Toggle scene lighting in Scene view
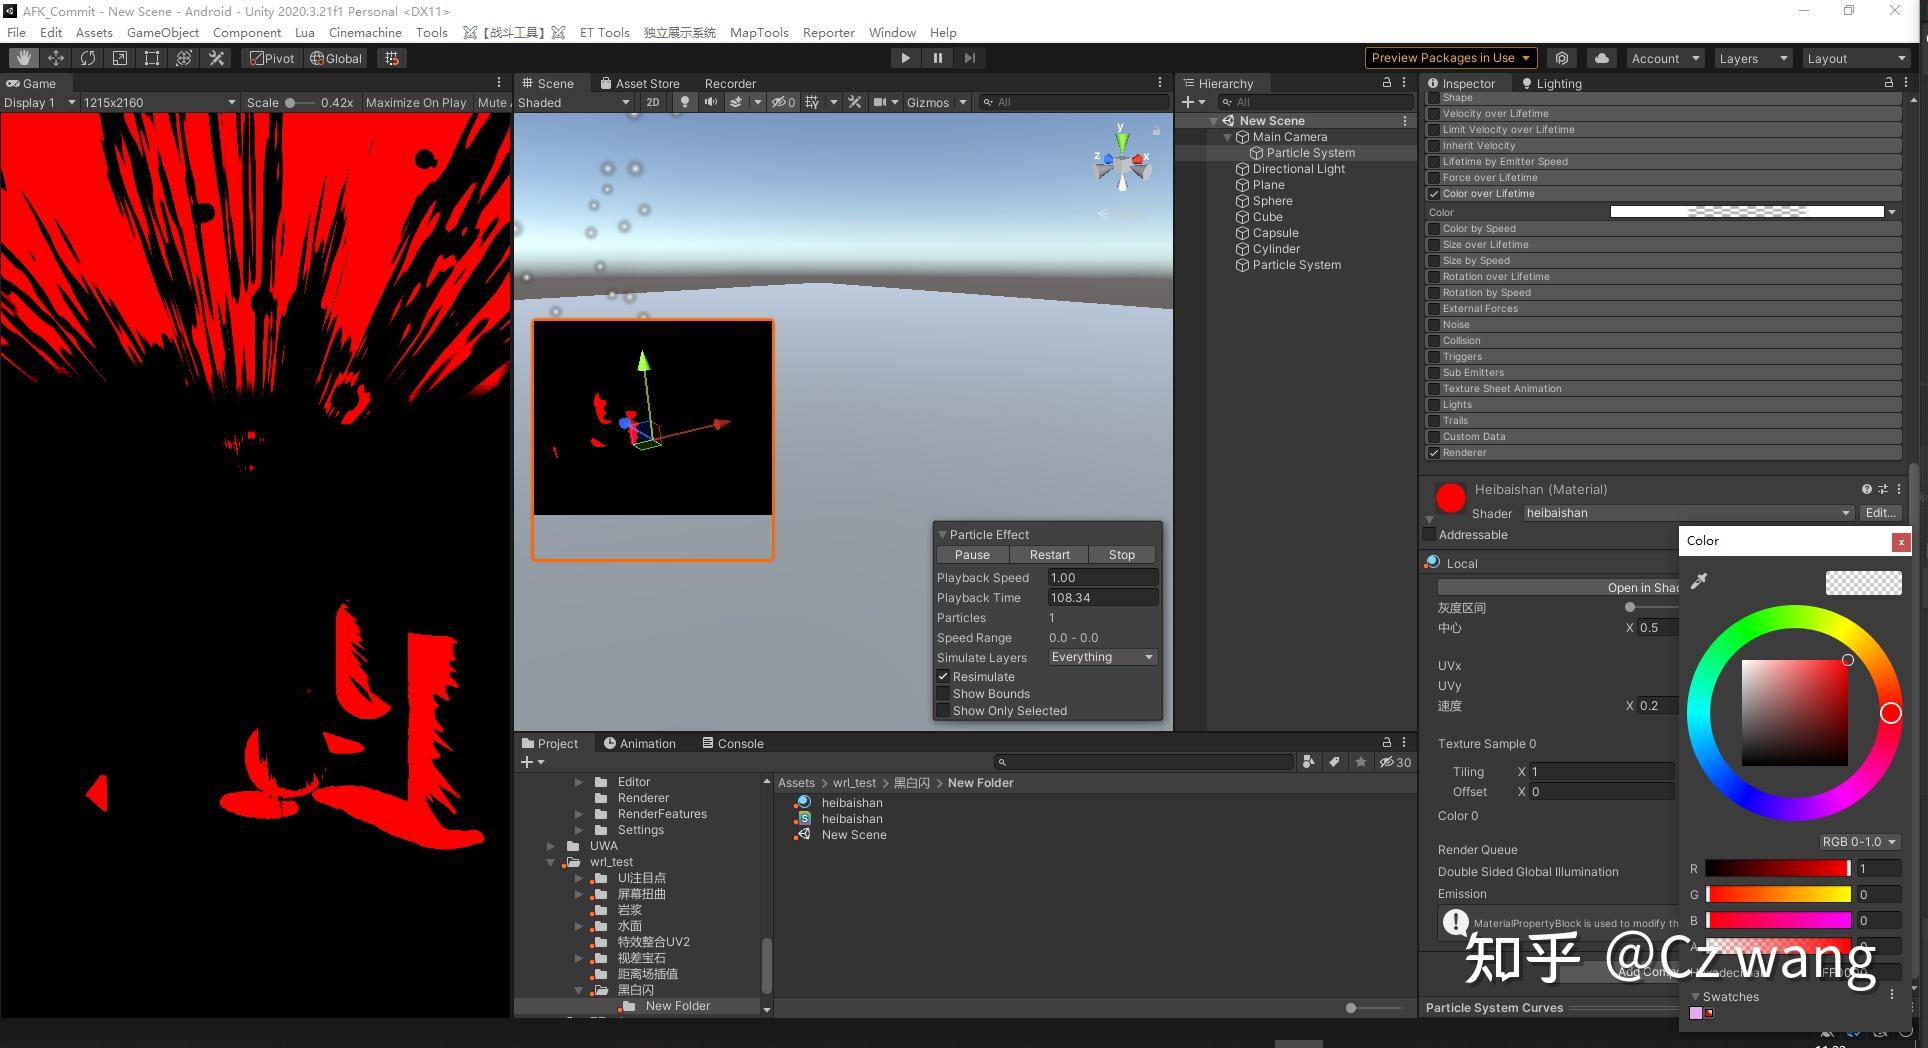The height and width of the screenshot is (1048, 1928). click(684, 102)
